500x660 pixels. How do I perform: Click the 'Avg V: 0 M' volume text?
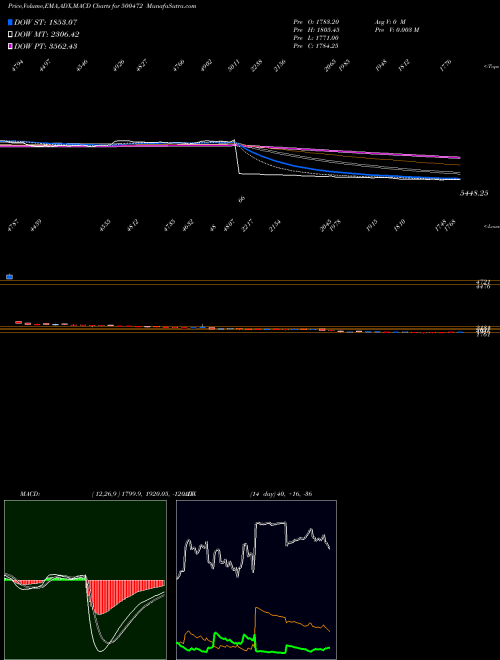coord(389,21)
